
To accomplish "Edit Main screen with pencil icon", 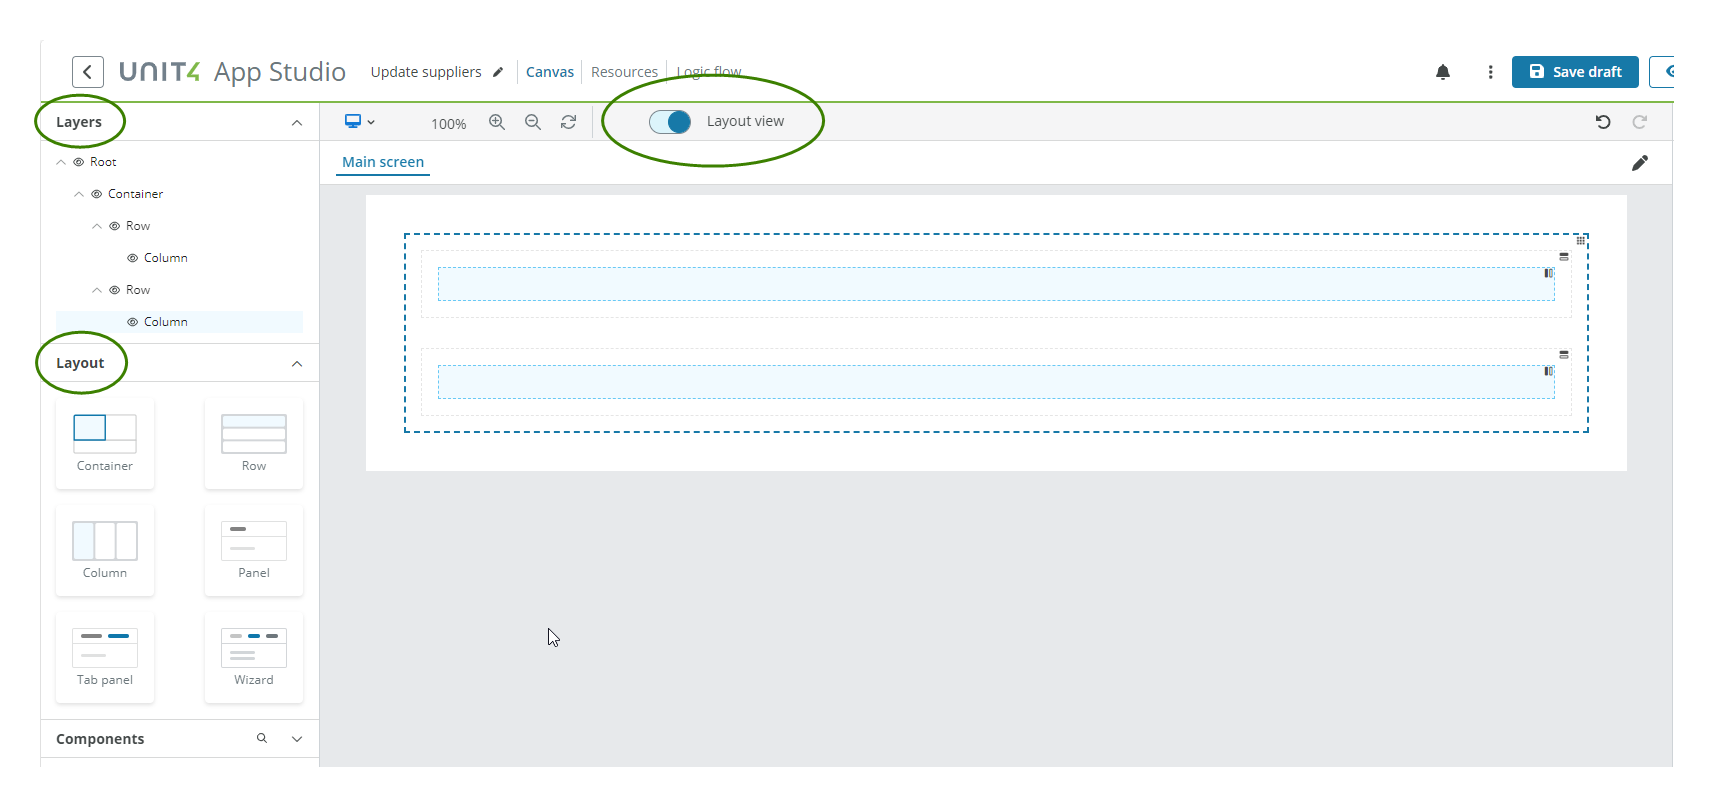I will pos(1640,163).
